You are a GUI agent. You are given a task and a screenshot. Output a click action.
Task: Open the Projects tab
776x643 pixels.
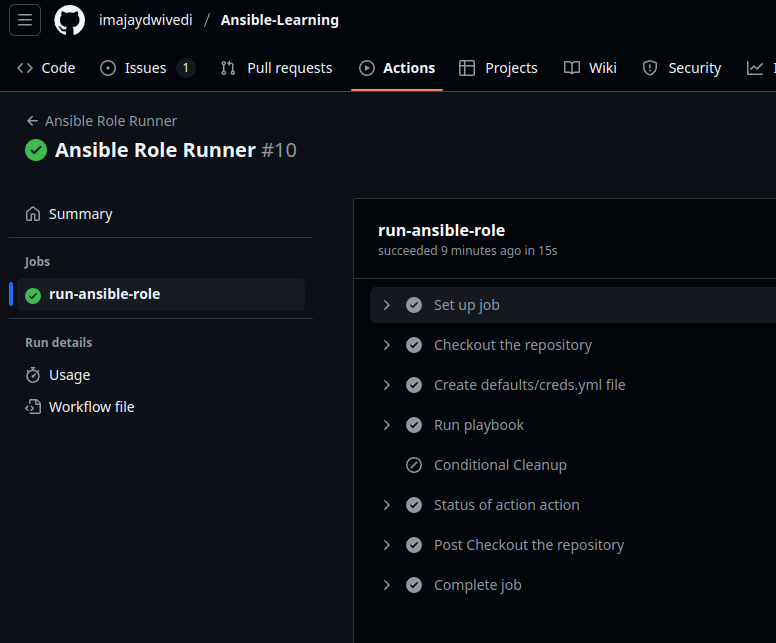[498, 68]
